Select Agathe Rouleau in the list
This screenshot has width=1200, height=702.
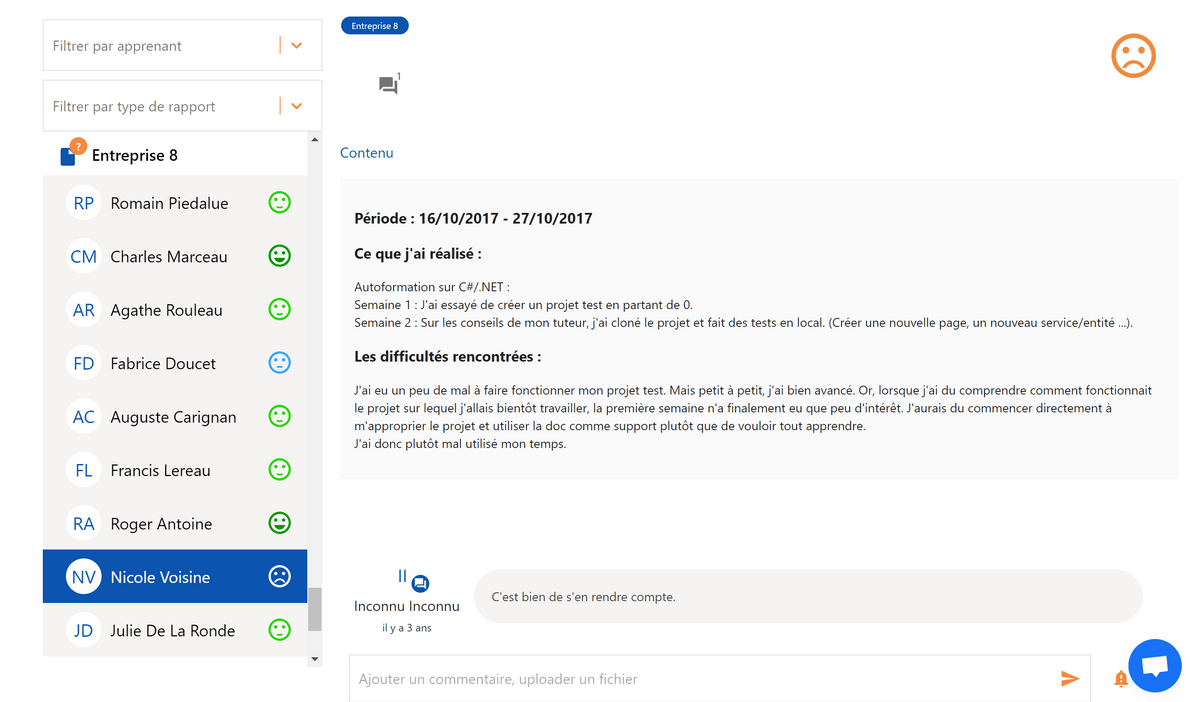(x=175, y=310)
